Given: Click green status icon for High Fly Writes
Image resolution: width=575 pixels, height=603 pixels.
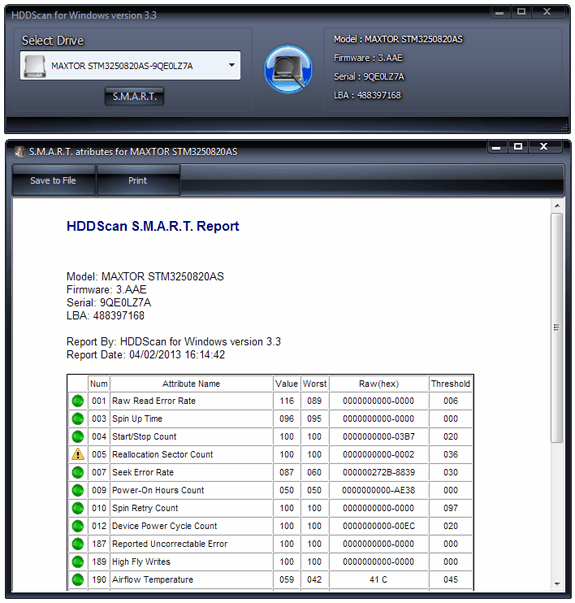Looking at the screenshot, I should [78, 561].
